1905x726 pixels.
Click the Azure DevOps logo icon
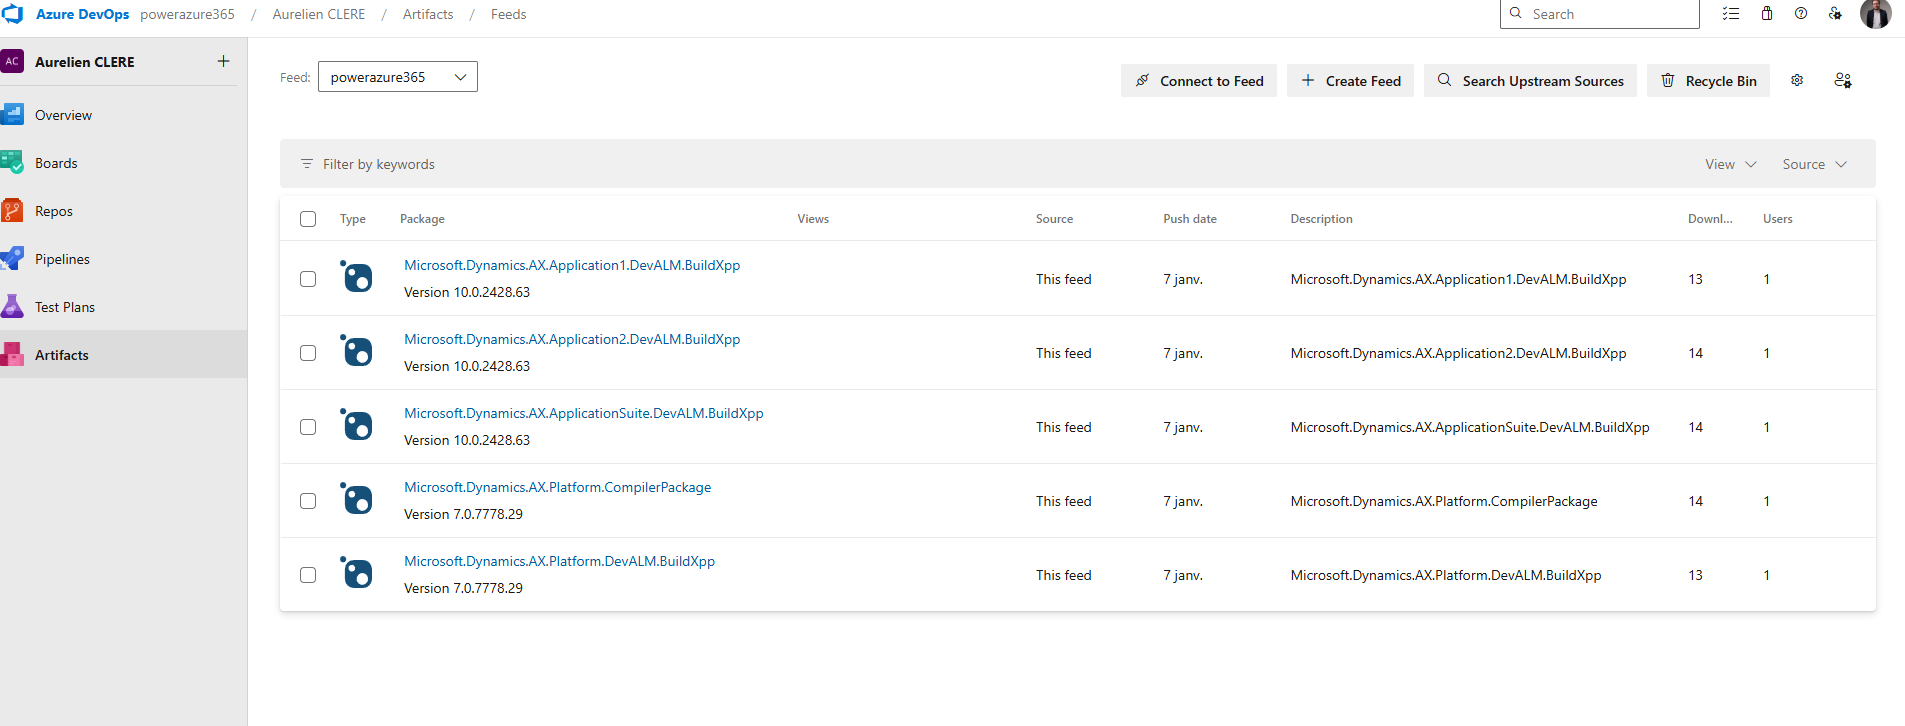coord(13,14)
